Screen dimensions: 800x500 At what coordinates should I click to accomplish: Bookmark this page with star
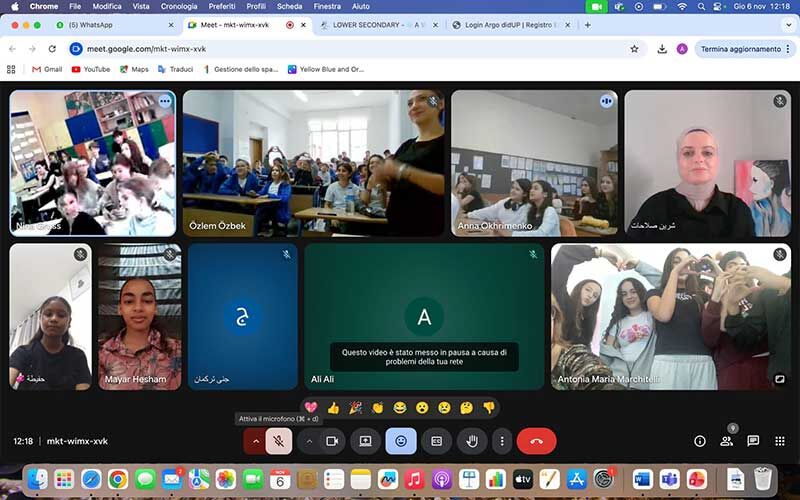[x=634, y=49]
